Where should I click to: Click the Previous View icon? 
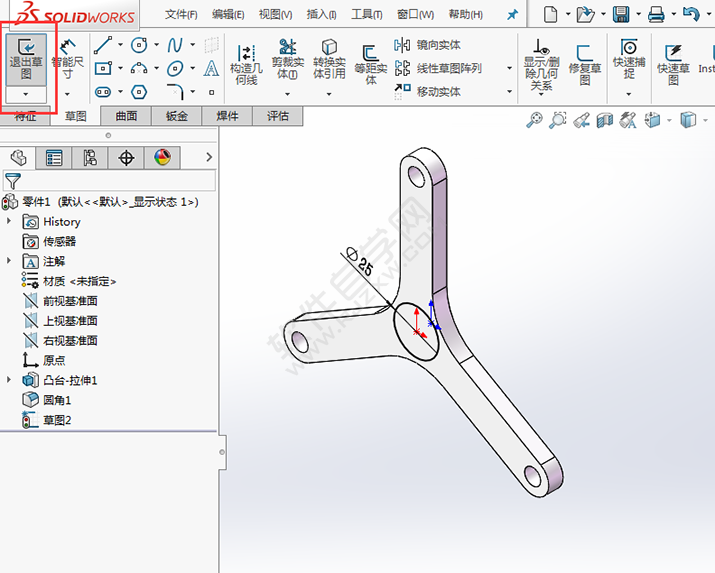pos(581,120)
